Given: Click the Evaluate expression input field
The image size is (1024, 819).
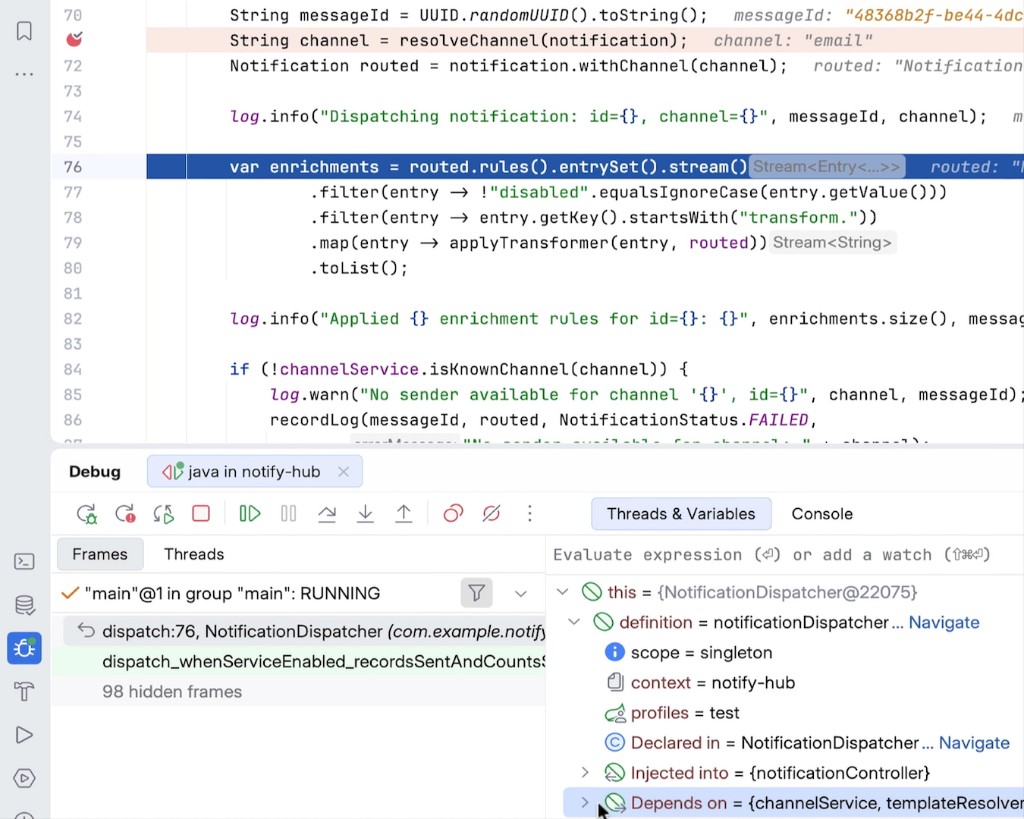Looking at the screenshot, I should tap(784, 554).
